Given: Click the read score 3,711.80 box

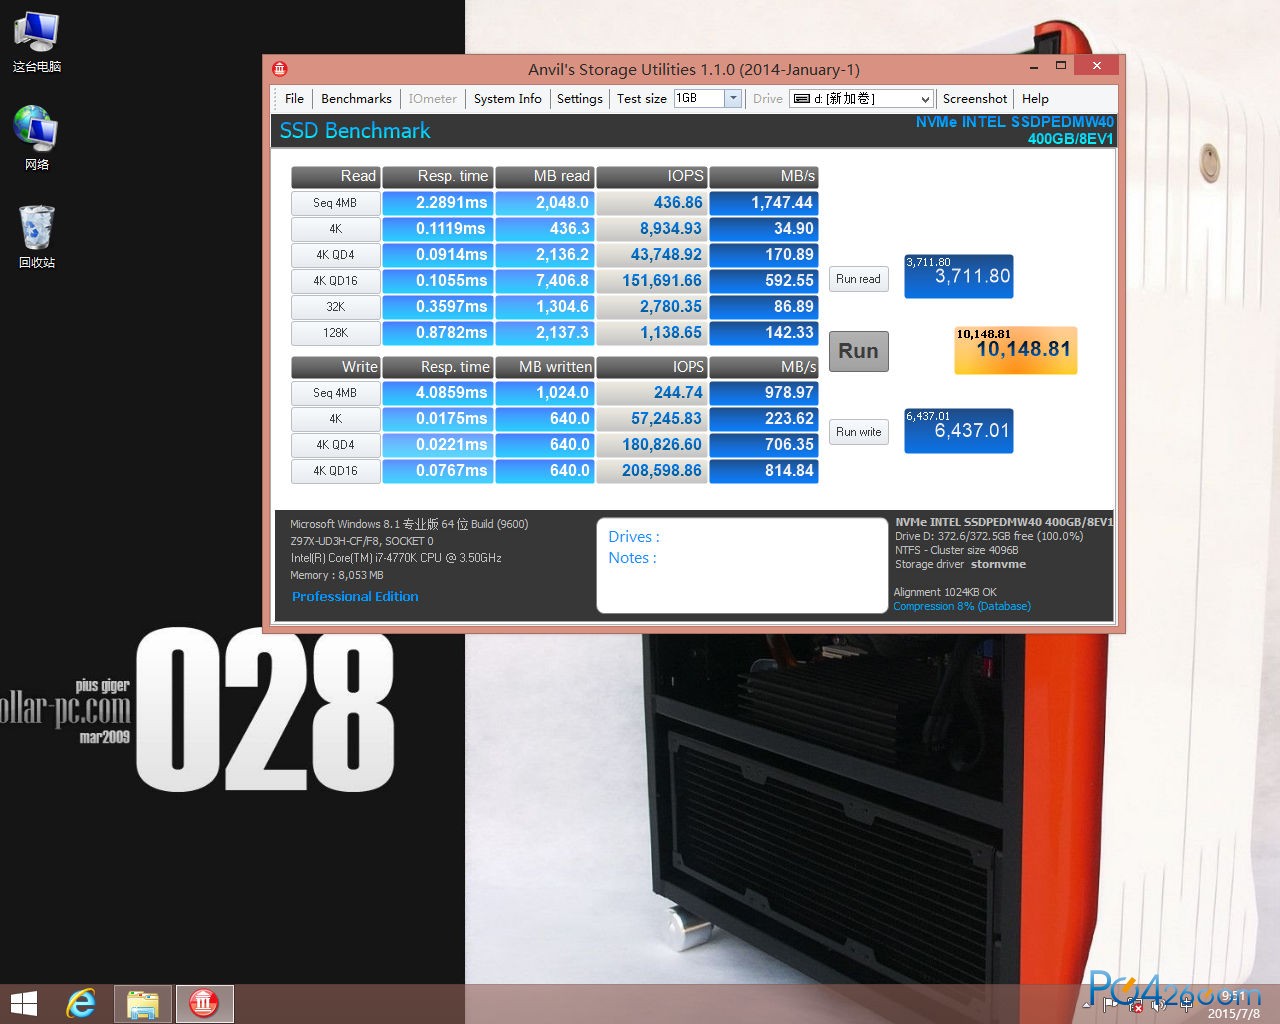Looking at the screenshot, I should (959, 276).
